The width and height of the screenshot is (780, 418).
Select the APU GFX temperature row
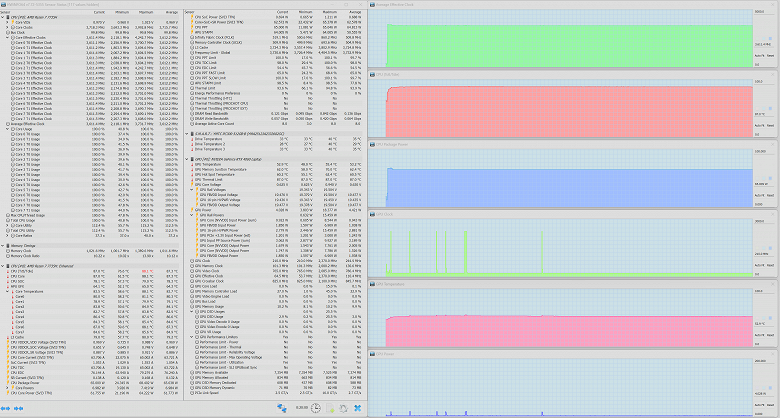tap(90, 287)
